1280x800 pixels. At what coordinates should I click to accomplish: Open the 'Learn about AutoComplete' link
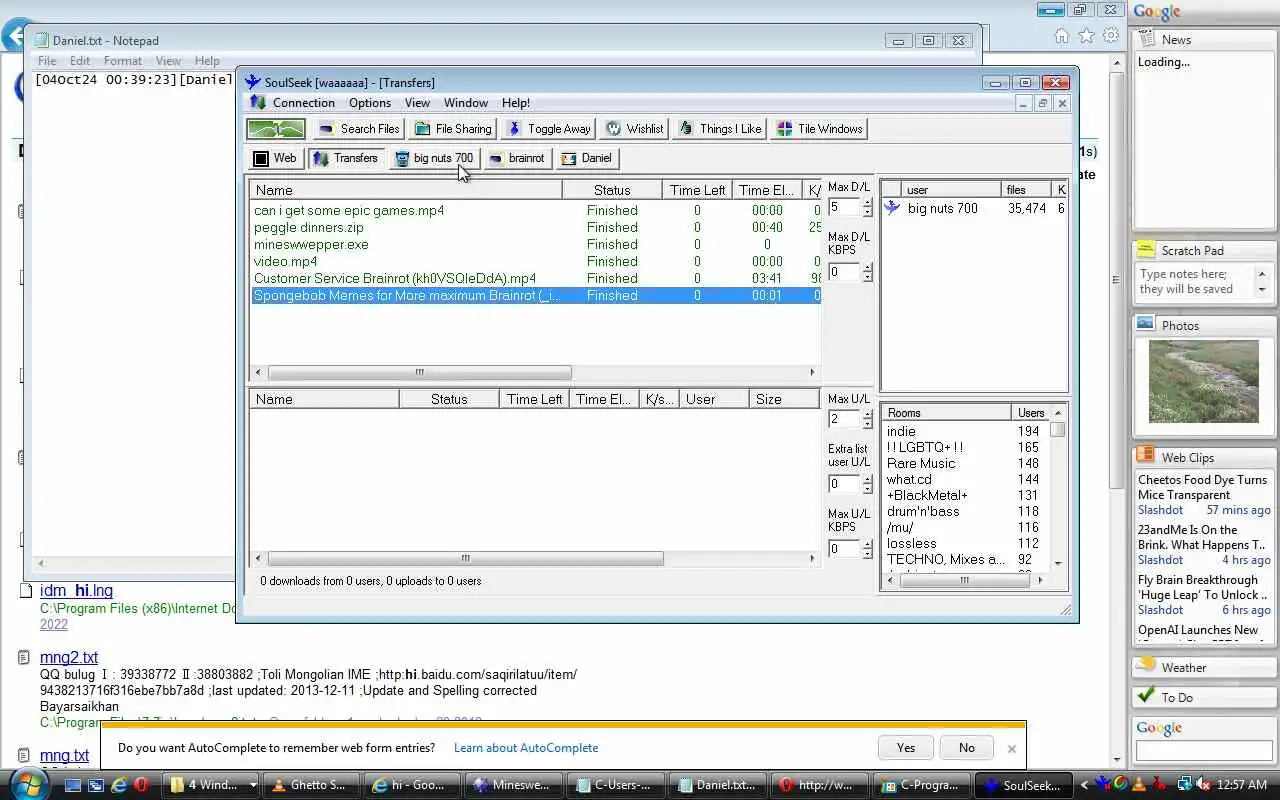526,748
